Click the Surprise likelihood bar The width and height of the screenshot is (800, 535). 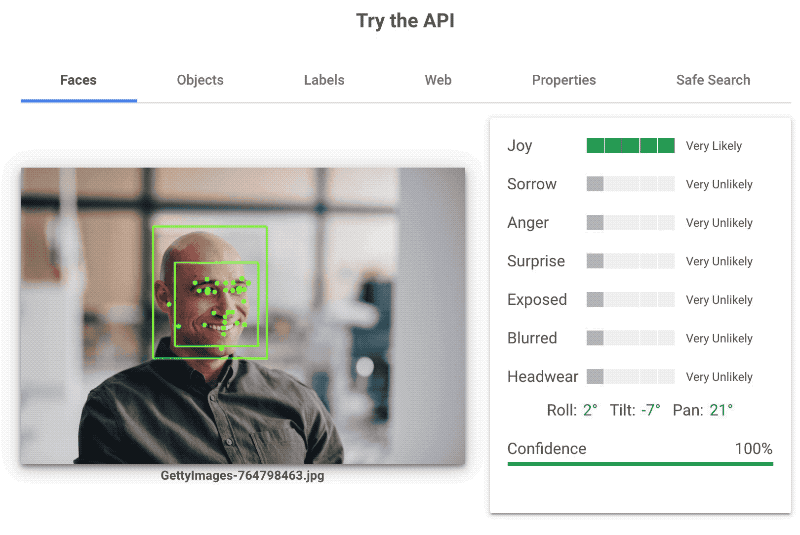tap(631, 261)
